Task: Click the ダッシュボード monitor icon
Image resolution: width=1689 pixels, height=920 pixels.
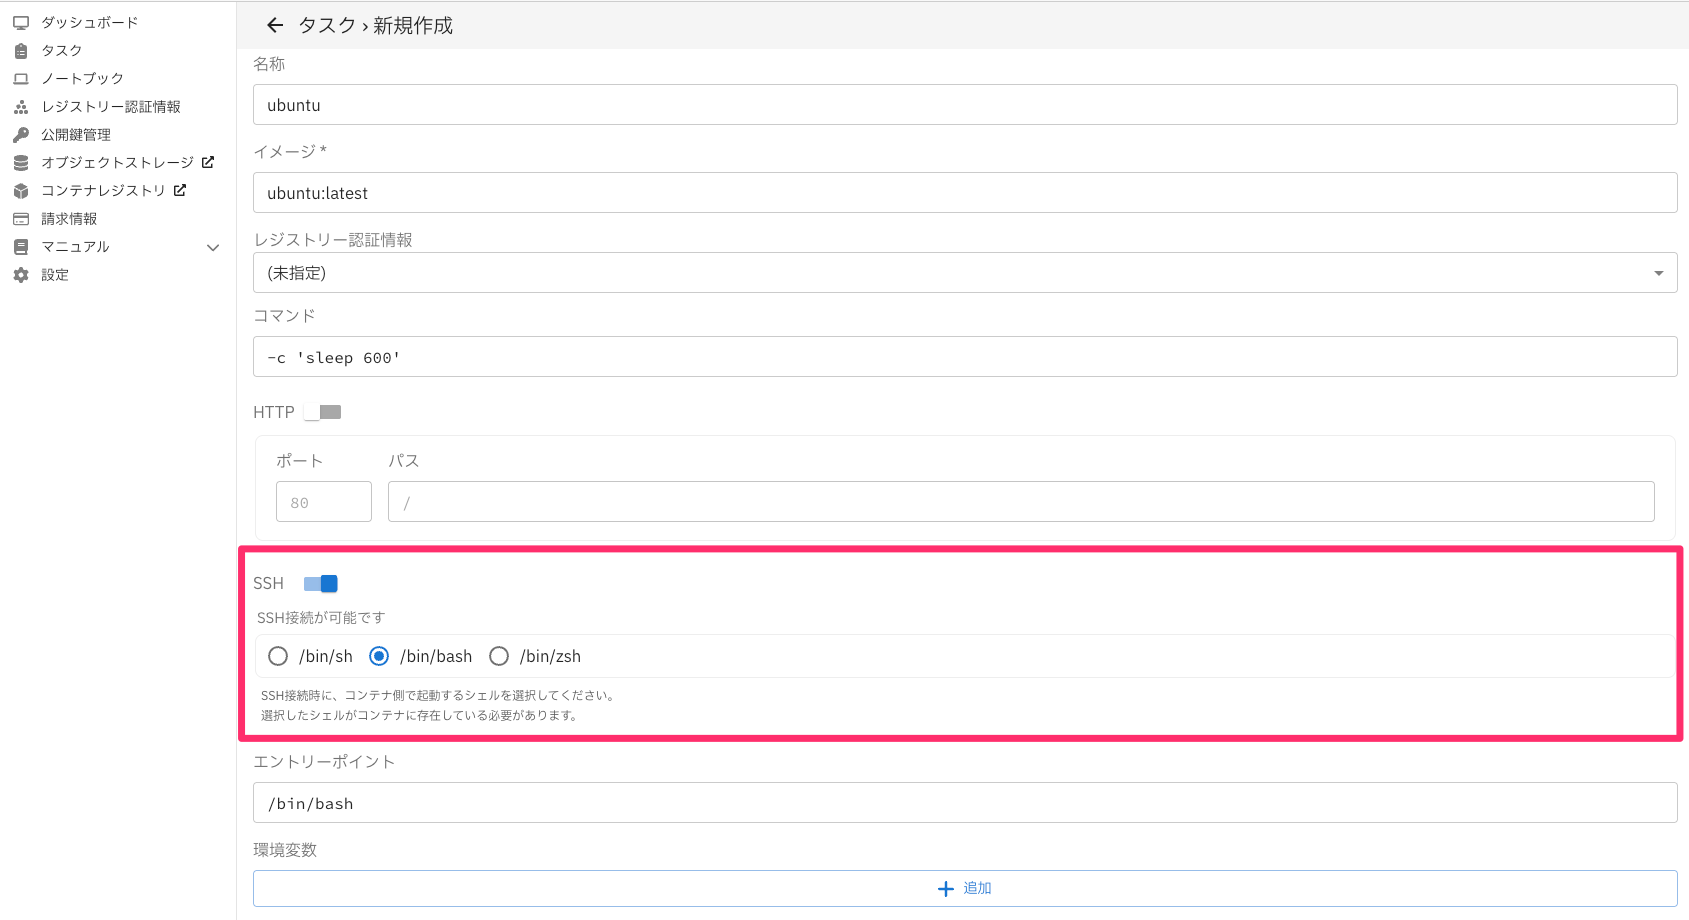Action: point(21,22)
